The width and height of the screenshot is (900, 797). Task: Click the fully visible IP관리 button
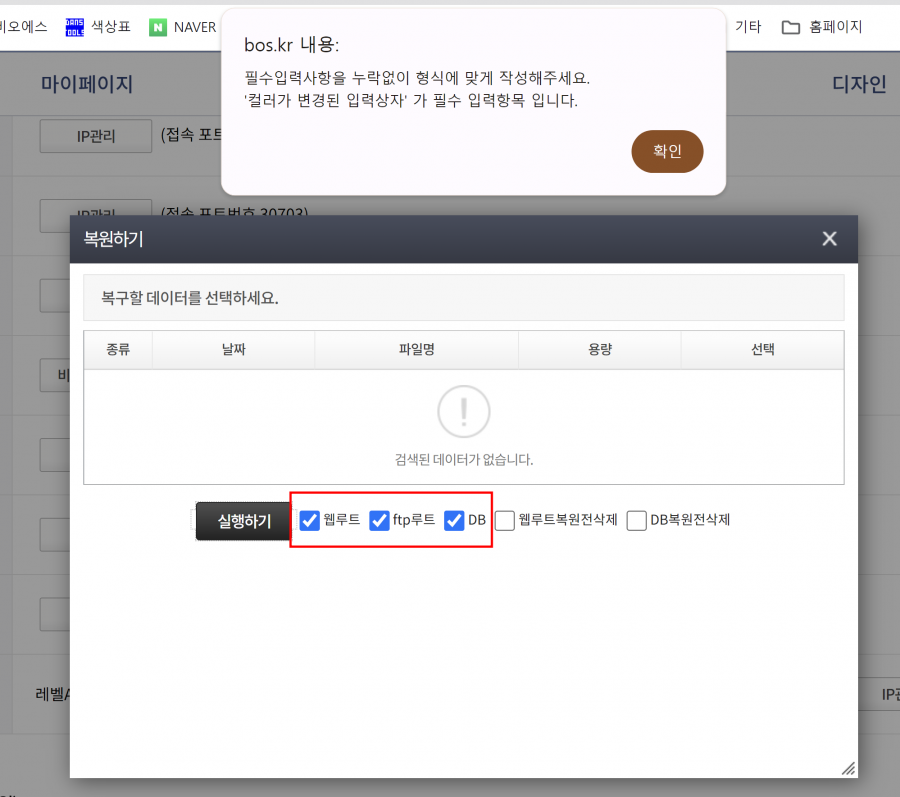pyautogui.click(x=96, y=137)
